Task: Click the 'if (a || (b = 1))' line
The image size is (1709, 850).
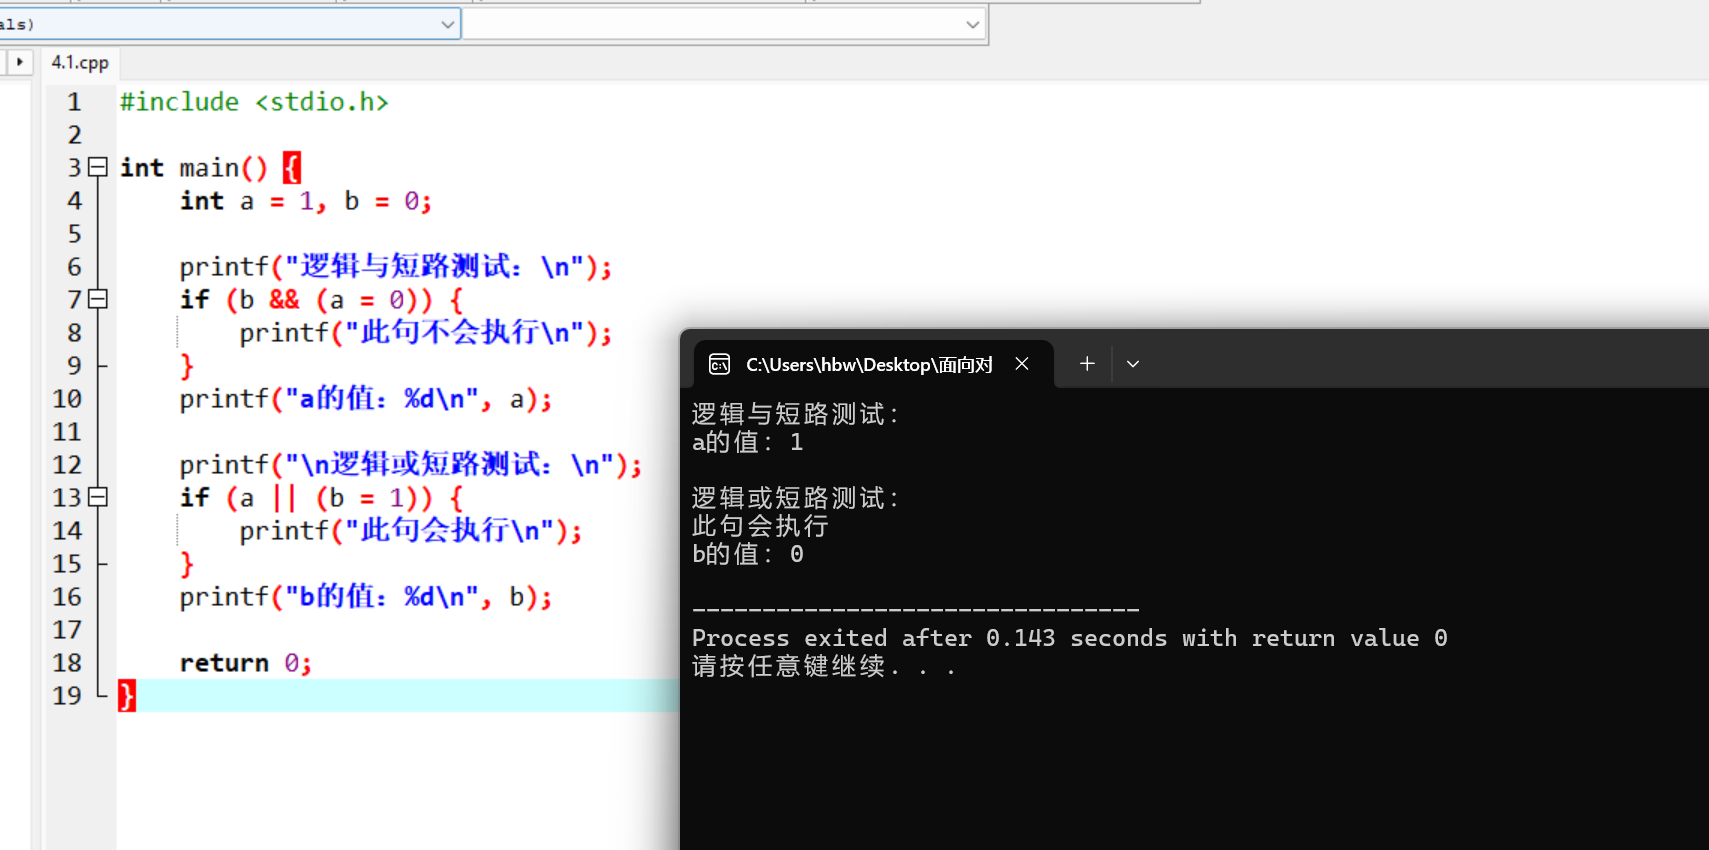Action: coord(321,498)
